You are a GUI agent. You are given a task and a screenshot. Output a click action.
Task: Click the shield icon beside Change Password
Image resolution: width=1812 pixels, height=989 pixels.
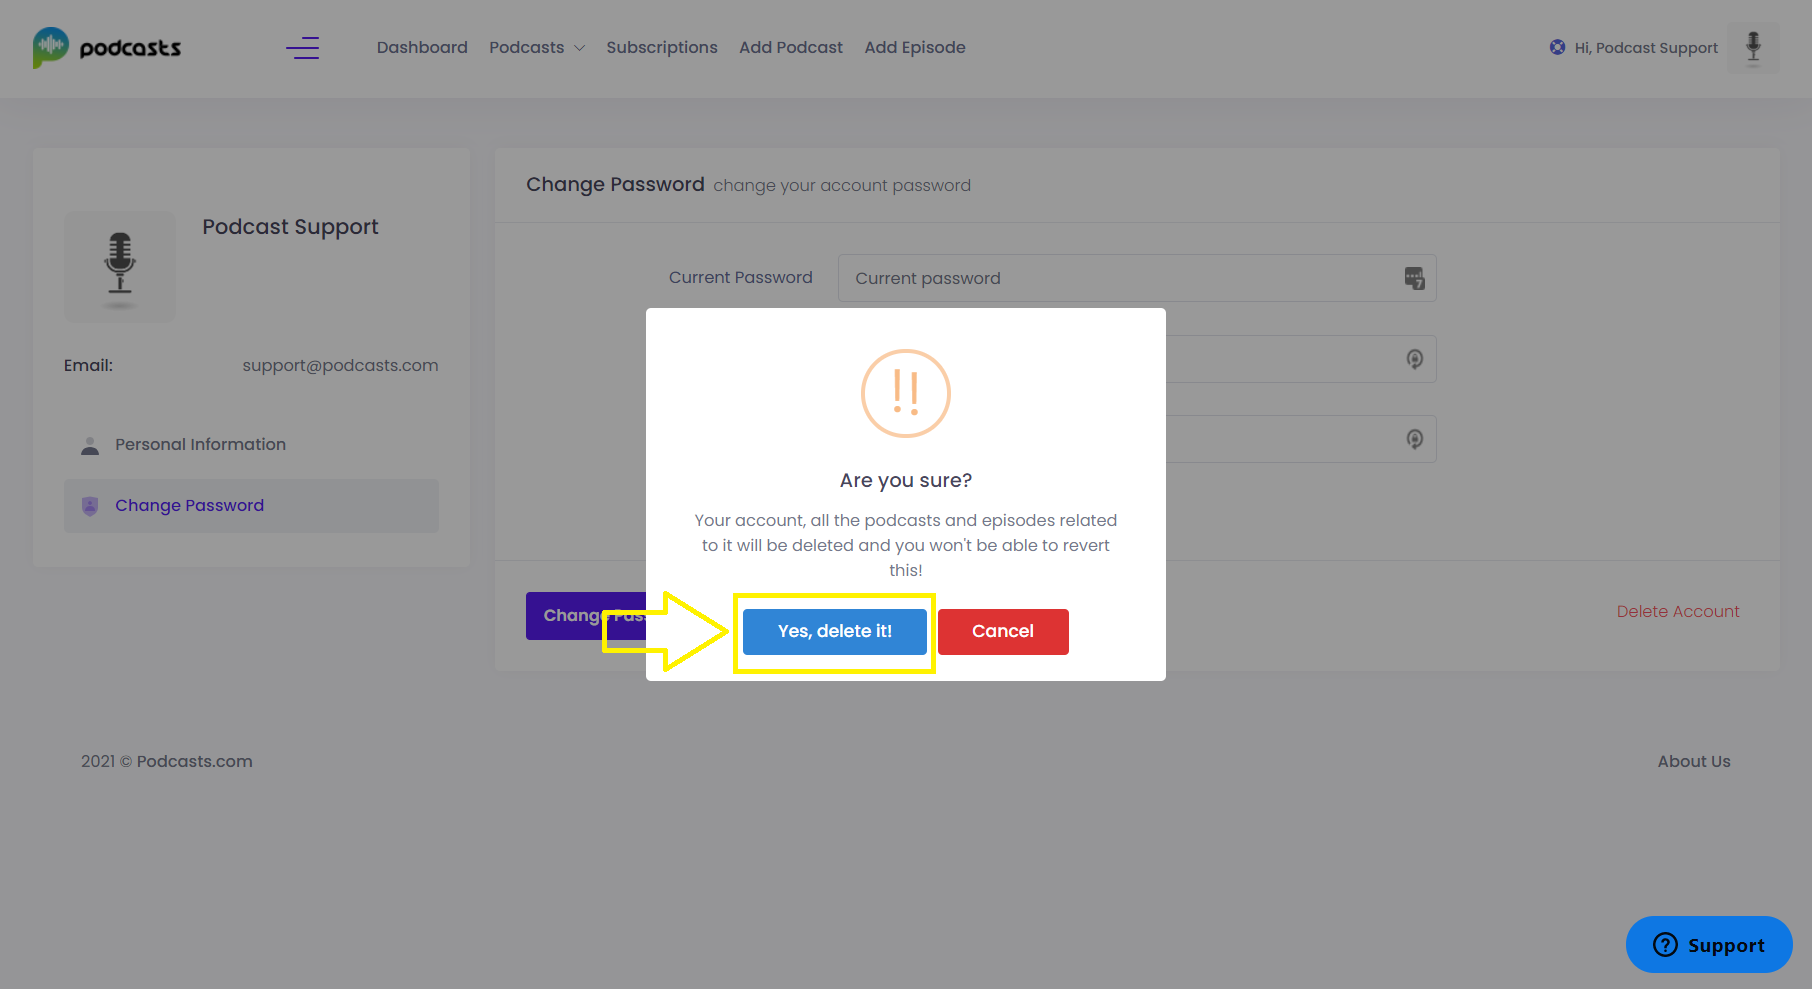pyautogui.click(x=90, y=506)
